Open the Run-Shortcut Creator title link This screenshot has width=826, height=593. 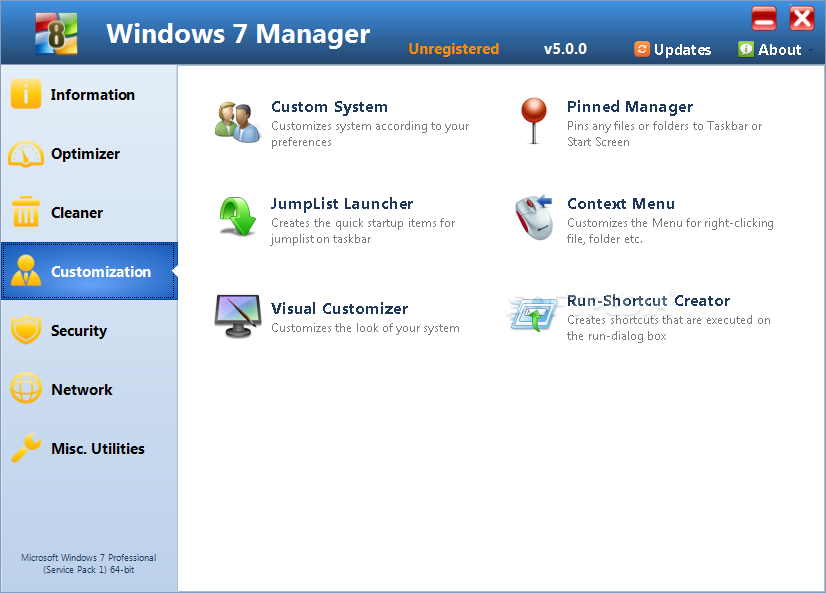(648, 301)
